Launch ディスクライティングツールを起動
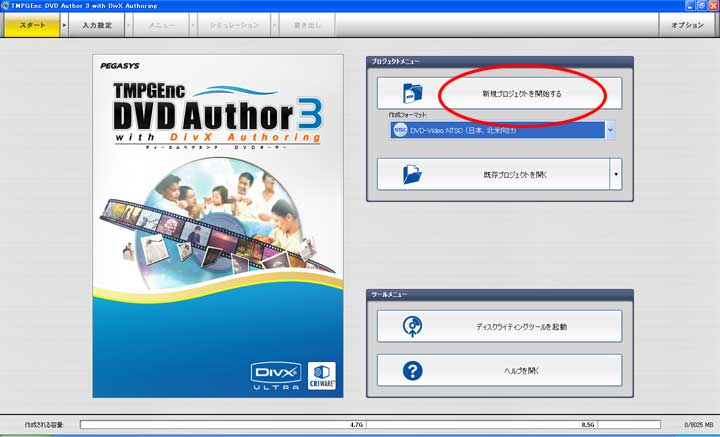The width and height of the screenshot is (720, 437). point(500,326)
